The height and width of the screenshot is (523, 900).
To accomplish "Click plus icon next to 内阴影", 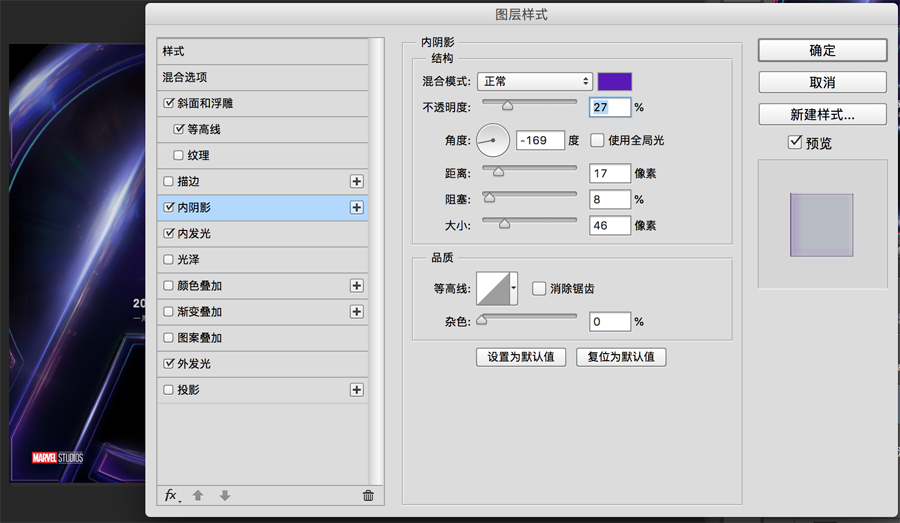I will point(356,207).
